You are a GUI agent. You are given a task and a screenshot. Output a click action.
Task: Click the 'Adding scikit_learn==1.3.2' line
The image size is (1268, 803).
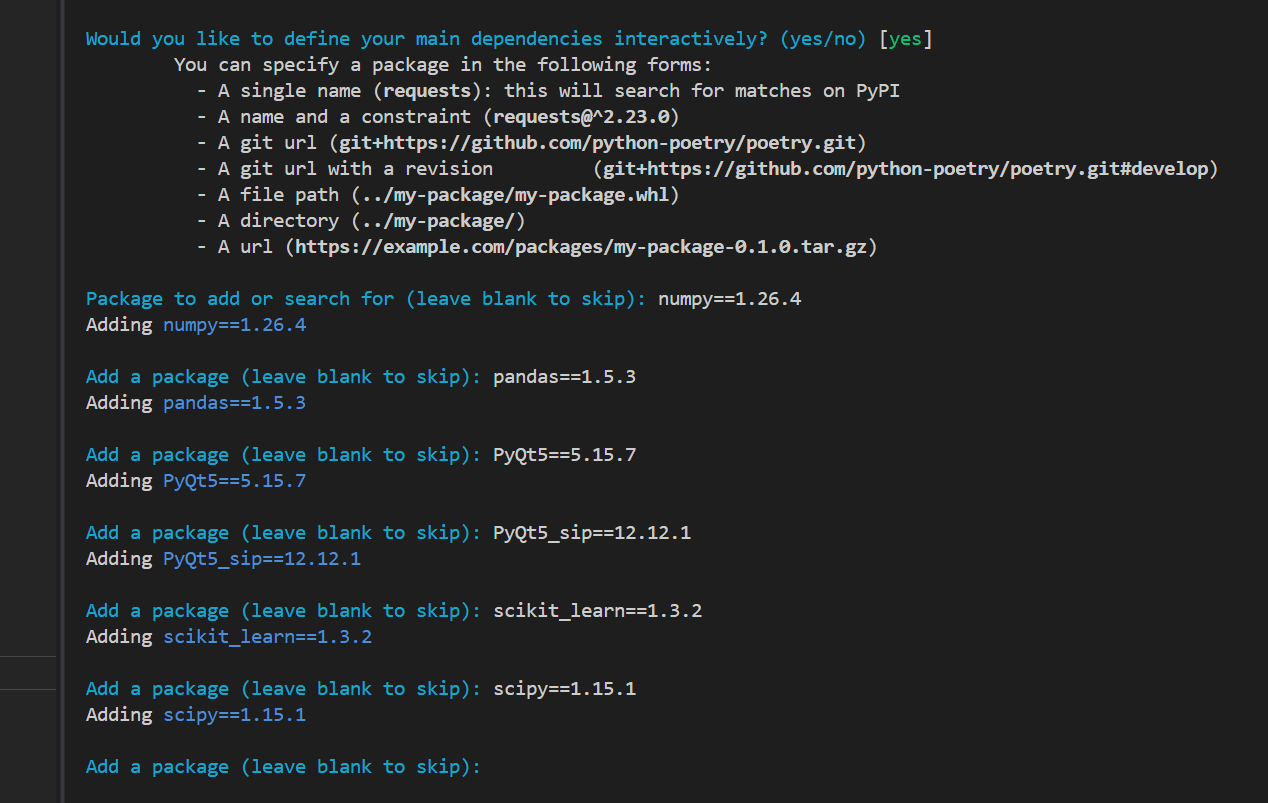coord(229,637)
